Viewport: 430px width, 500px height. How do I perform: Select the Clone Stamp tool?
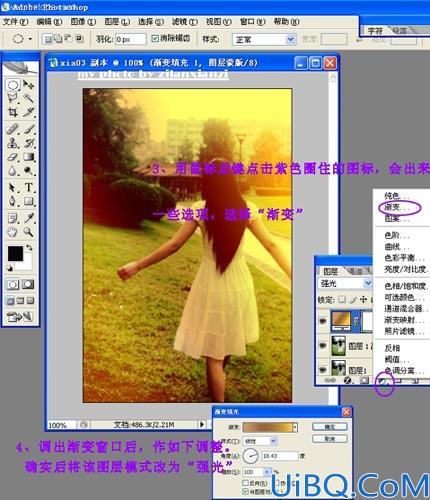coord(13,143)
